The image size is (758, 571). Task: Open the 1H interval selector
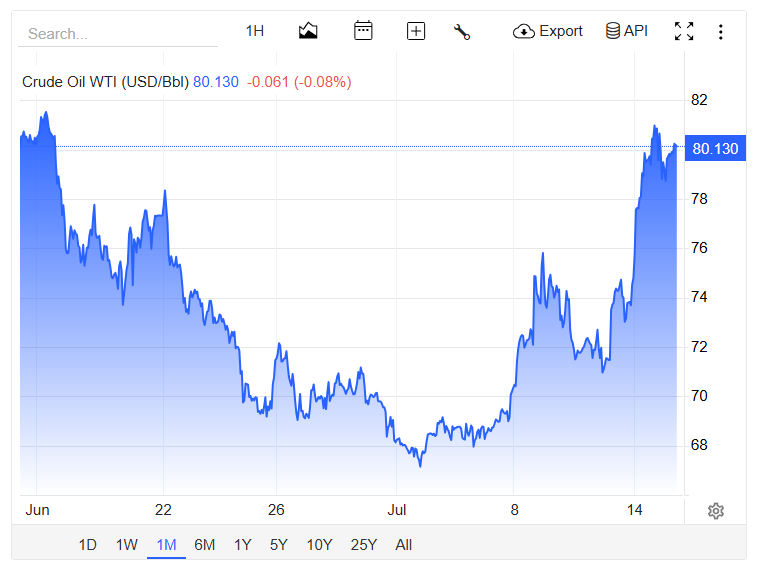[x=255, y=31]
